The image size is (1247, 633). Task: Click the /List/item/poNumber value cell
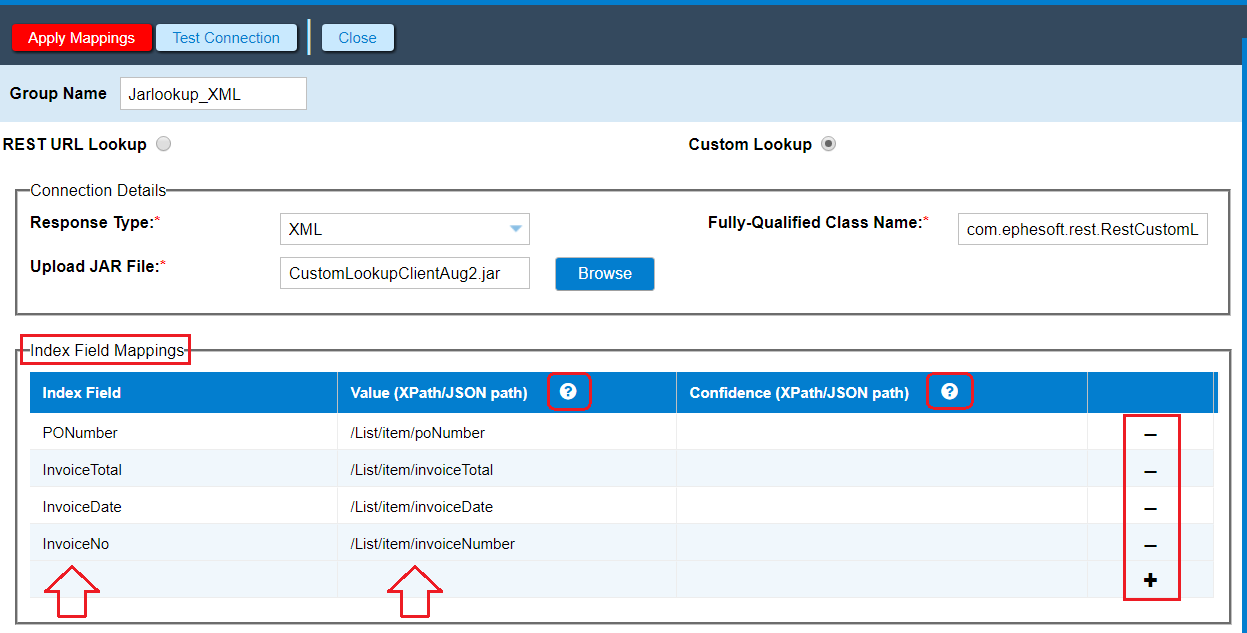coord(507,432)
